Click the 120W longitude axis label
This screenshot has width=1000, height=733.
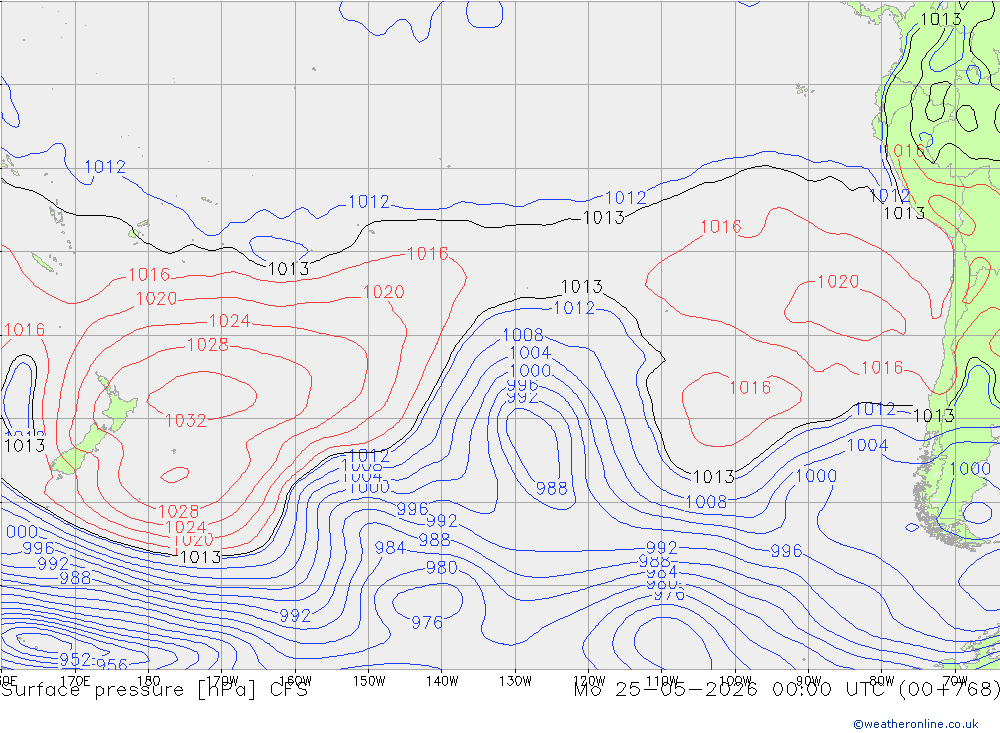pos(589,681)
